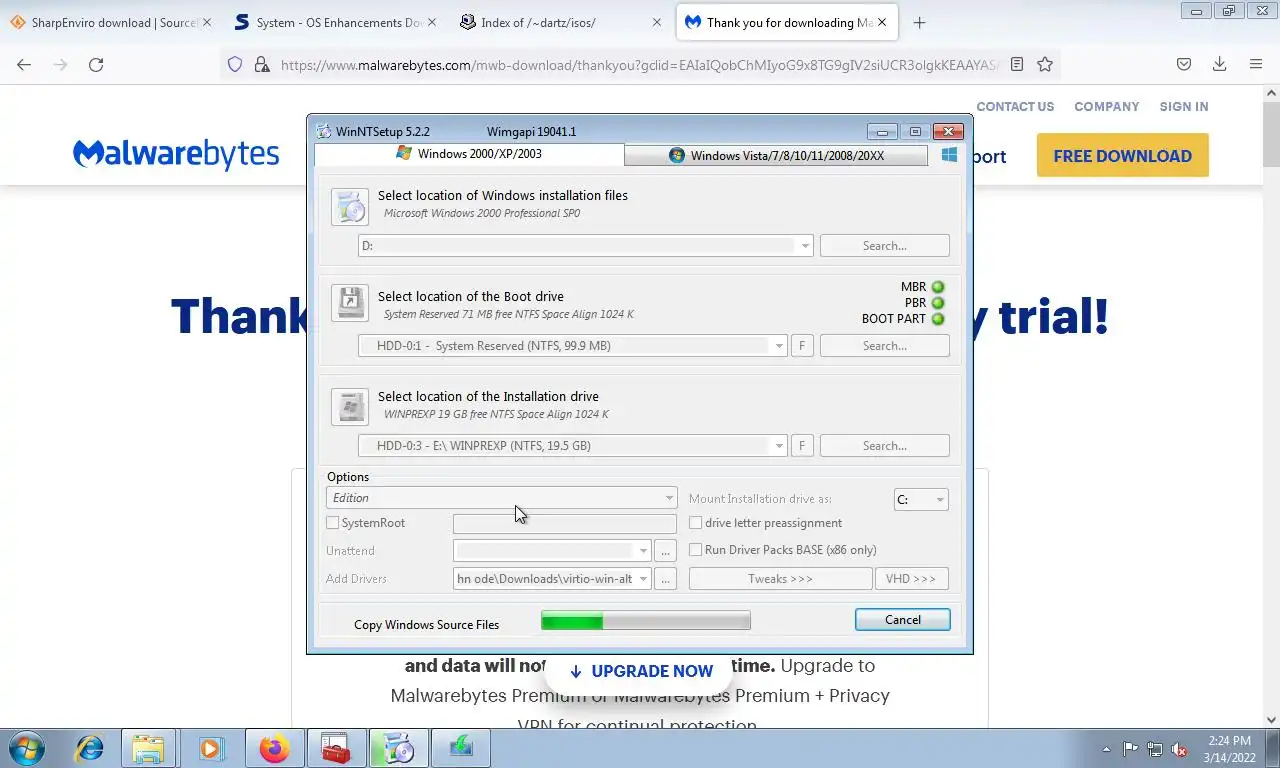
Task: Toggle reader view icon in the address bar
Action: [1017, 64]
